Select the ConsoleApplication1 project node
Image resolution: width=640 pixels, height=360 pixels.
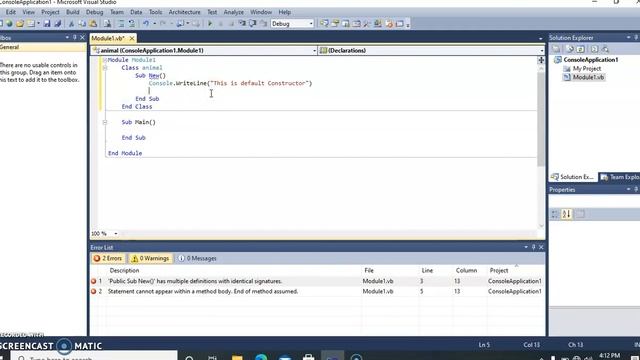590,60
